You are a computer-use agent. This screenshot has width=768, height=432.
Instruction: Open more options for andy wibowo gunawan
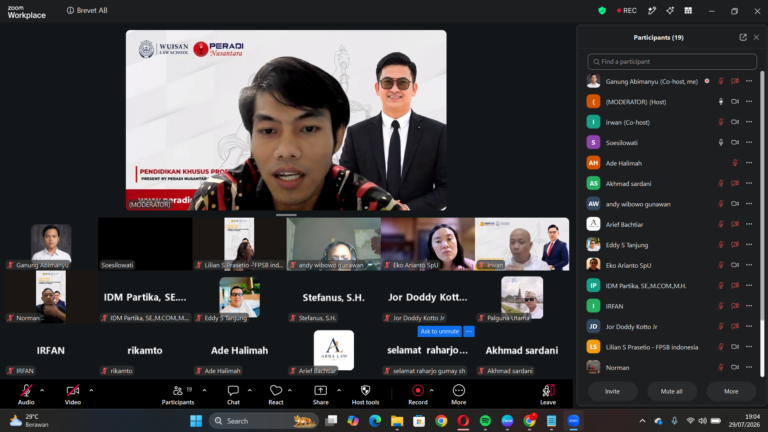click(x=749, y=204)
